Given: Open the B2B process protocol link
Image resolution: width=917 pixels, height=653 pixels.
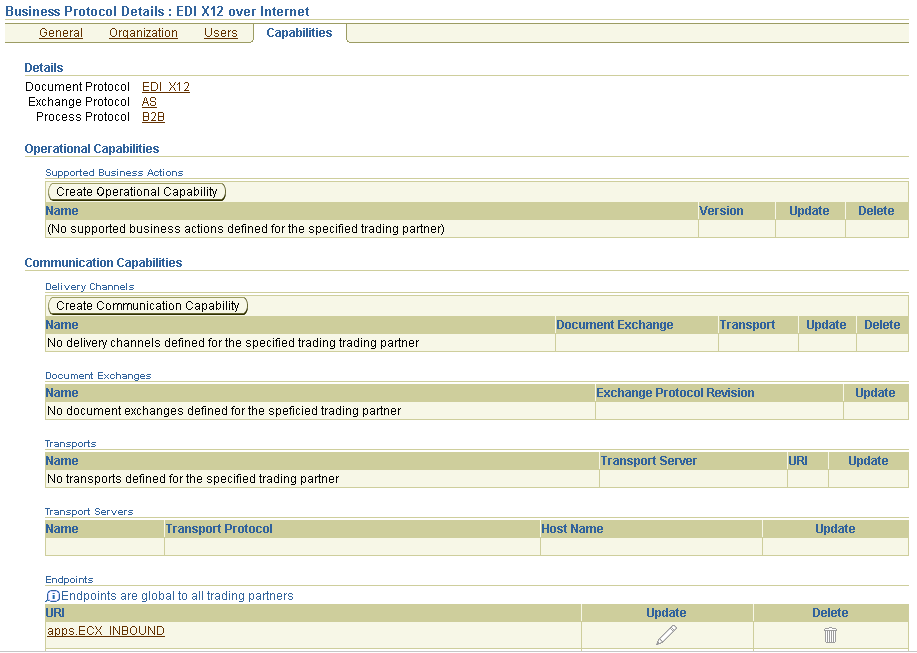Looking at the screenshot, I should (x=153, y=117).
